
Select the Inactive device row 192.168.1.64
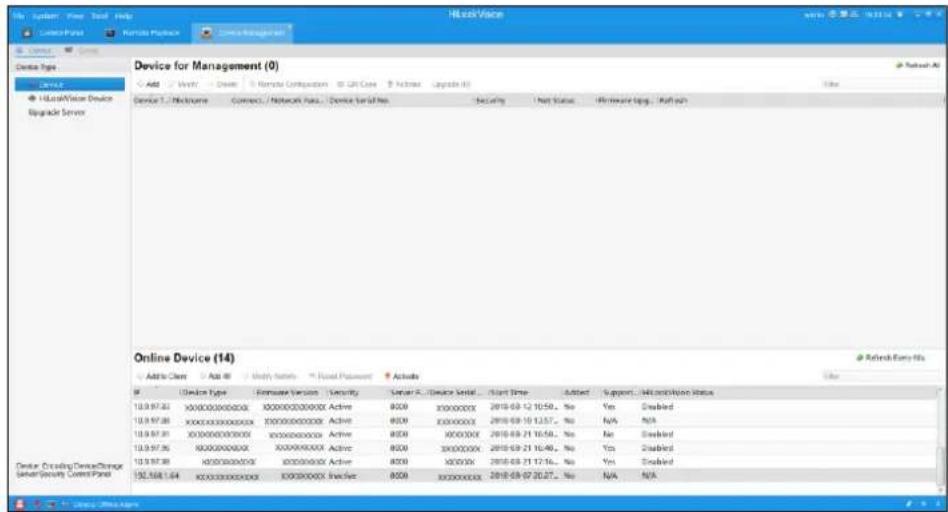click(534, 476)
